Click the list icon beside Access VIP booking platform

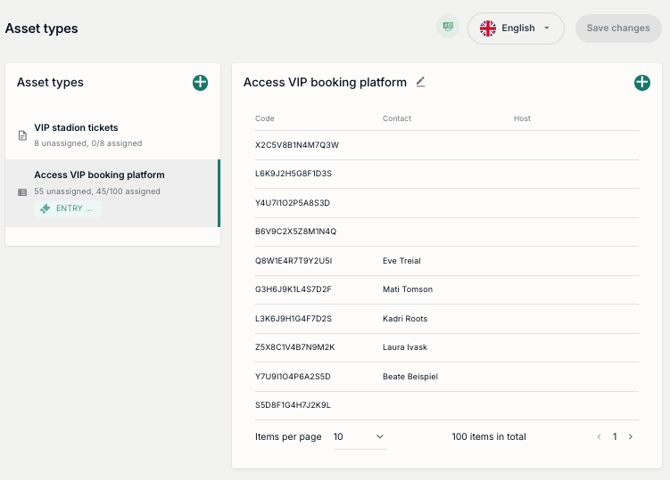[x=22, y=192]
